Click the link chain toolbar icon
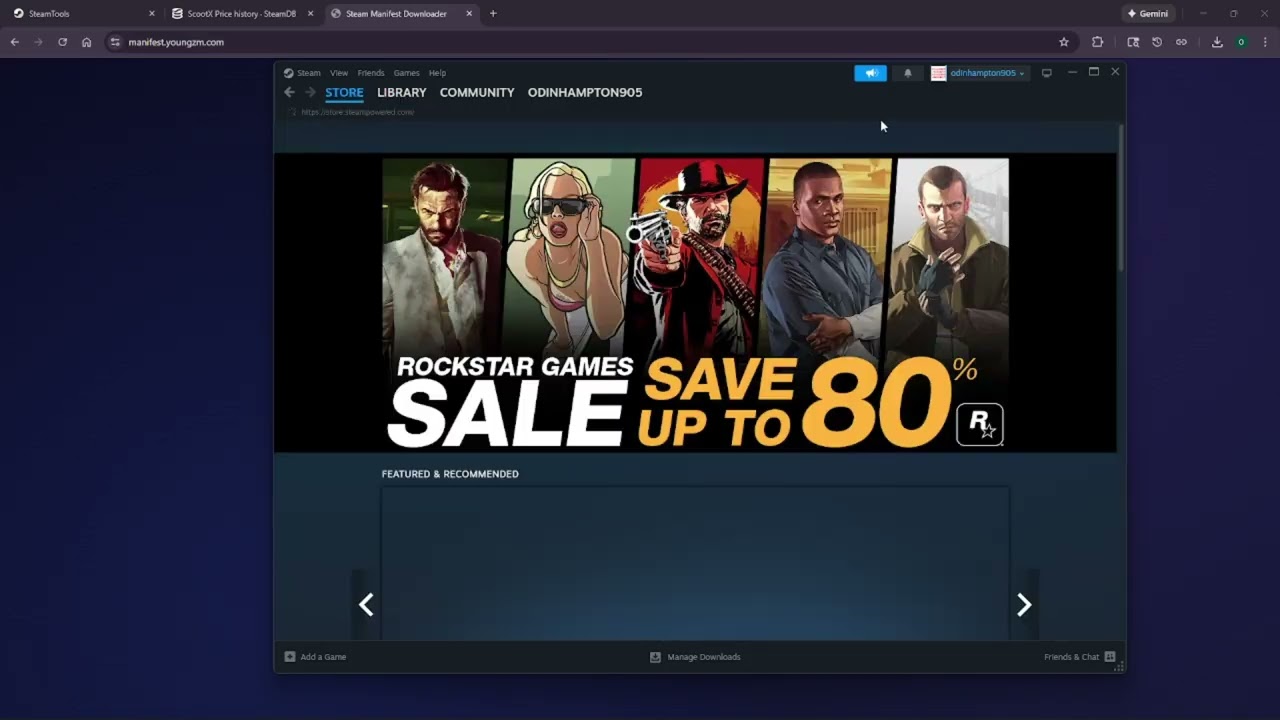 (x=1181, y=42)
